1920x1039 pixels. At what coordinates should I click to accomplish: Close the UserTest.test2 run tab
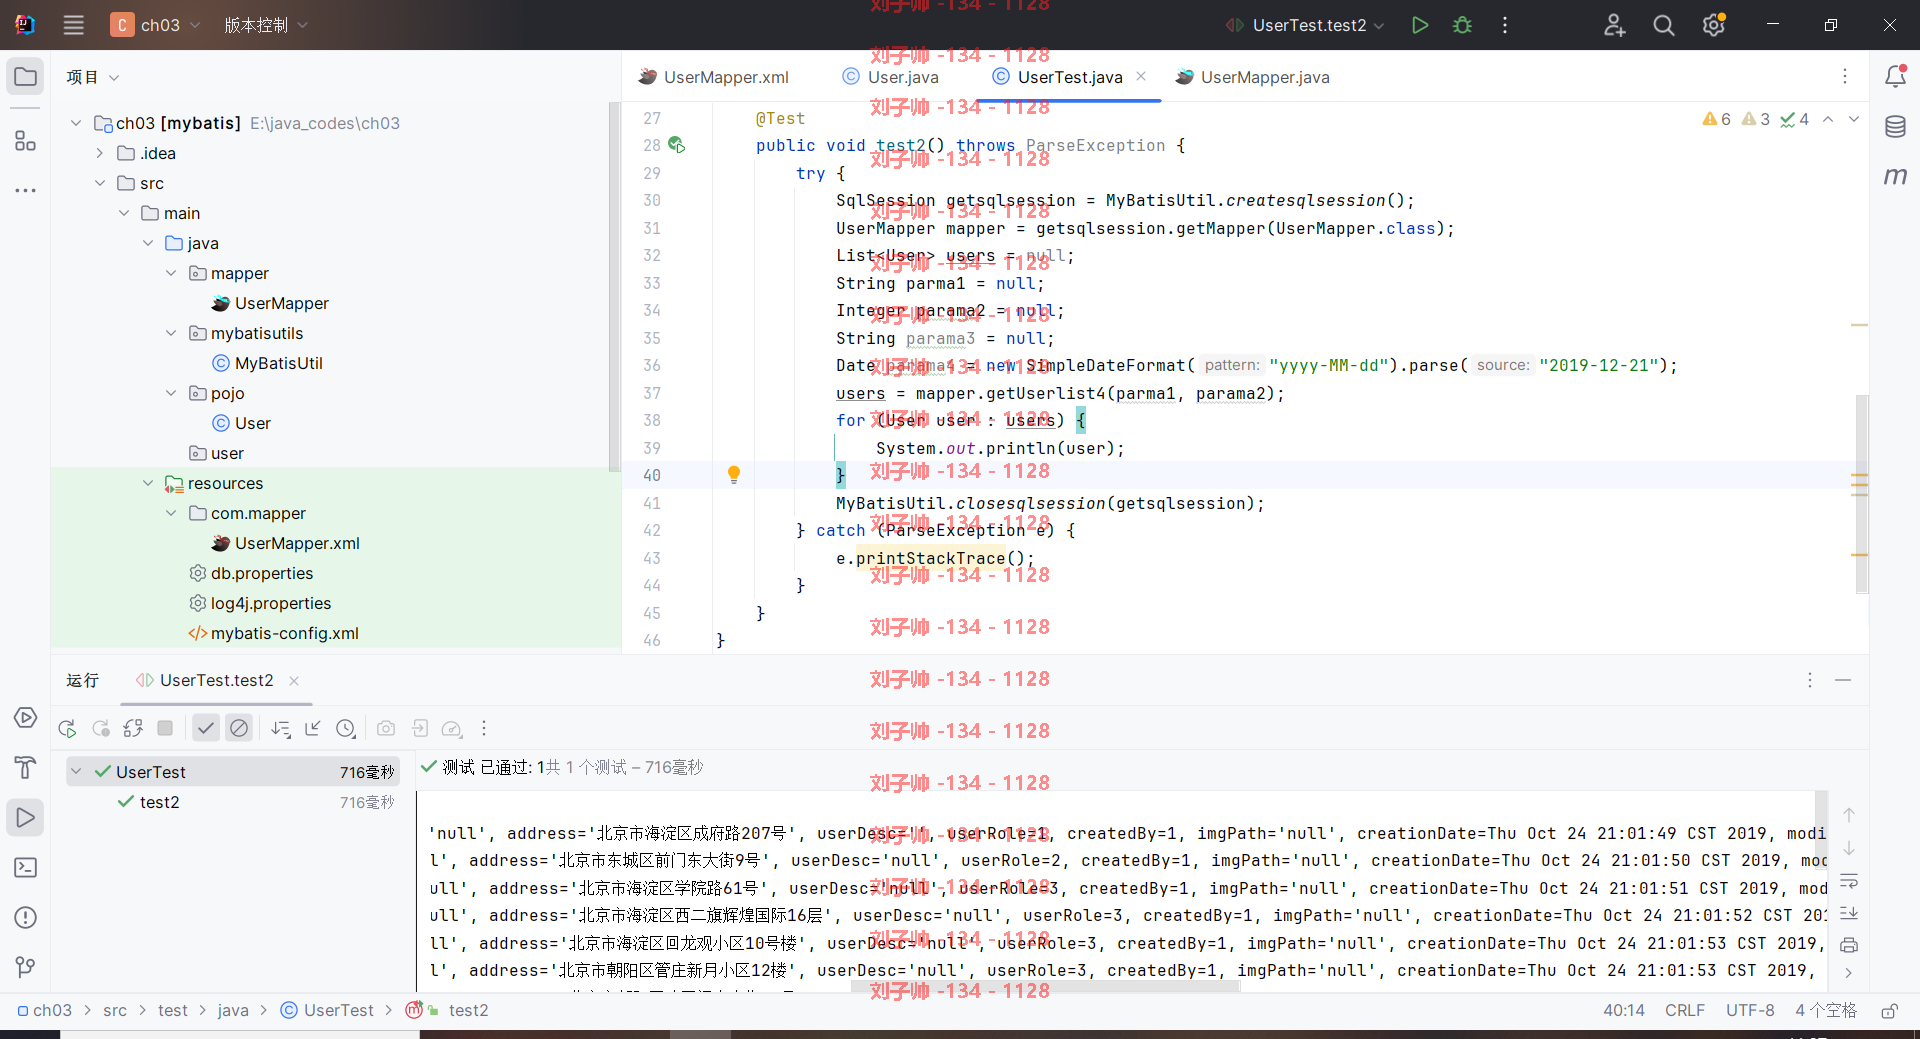pyautogui.click(x=294, y=681)
